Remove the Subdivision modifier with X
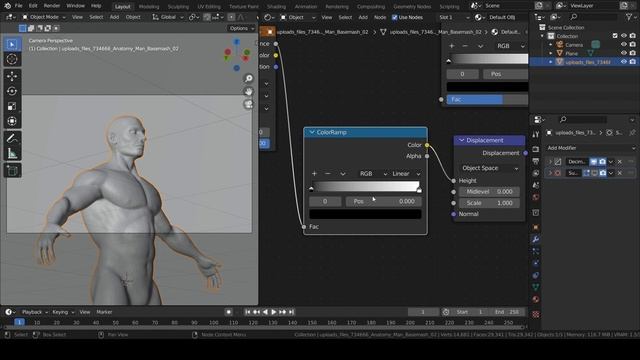The image size is (640, 360). point(620,173)
